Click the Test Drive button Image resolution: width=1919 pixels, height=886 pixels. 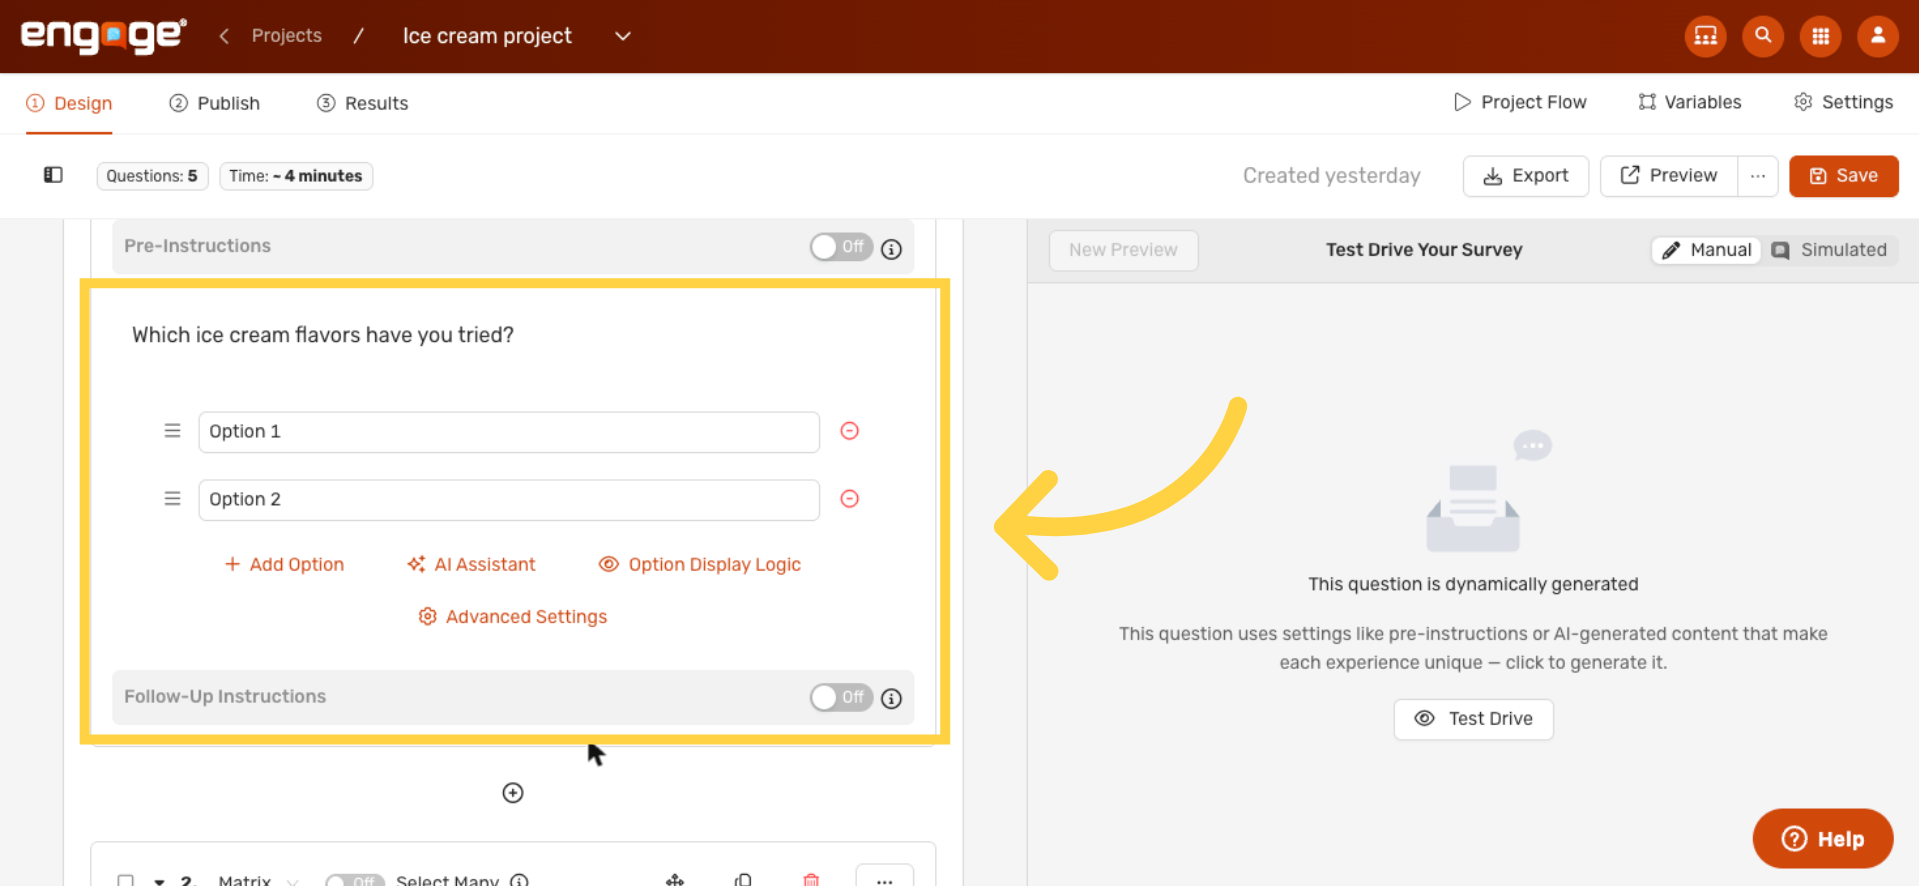coord(1473,719)
